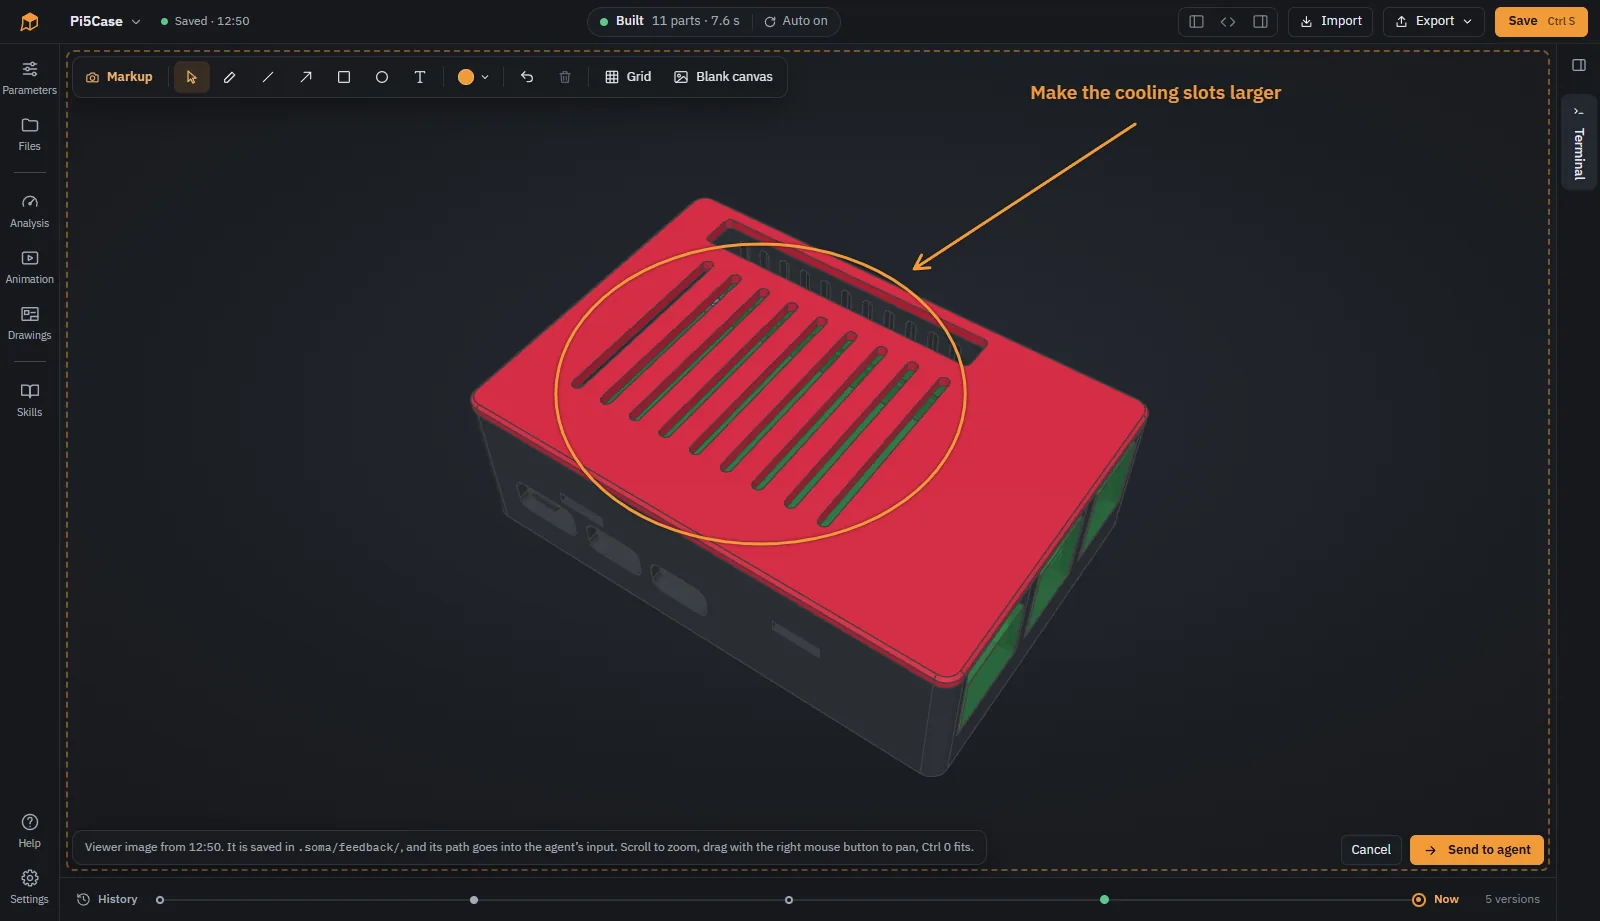
Task: Toggle the Grid overlay
Action: click(628, 77)
